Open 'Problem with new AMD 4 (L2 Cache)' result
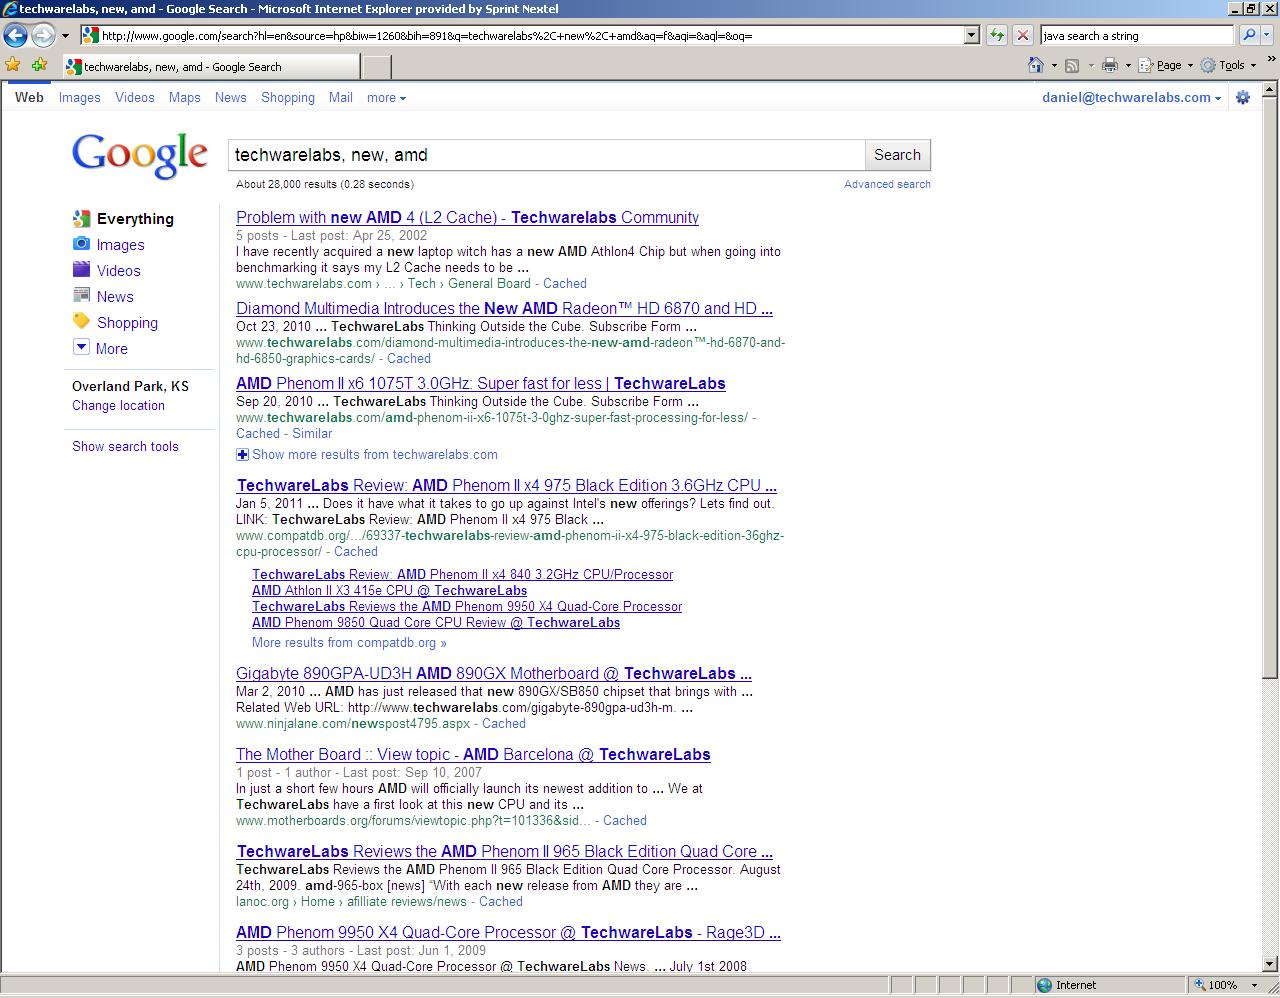The width and height of the screenshot is (1280, 998). point(467,218)
